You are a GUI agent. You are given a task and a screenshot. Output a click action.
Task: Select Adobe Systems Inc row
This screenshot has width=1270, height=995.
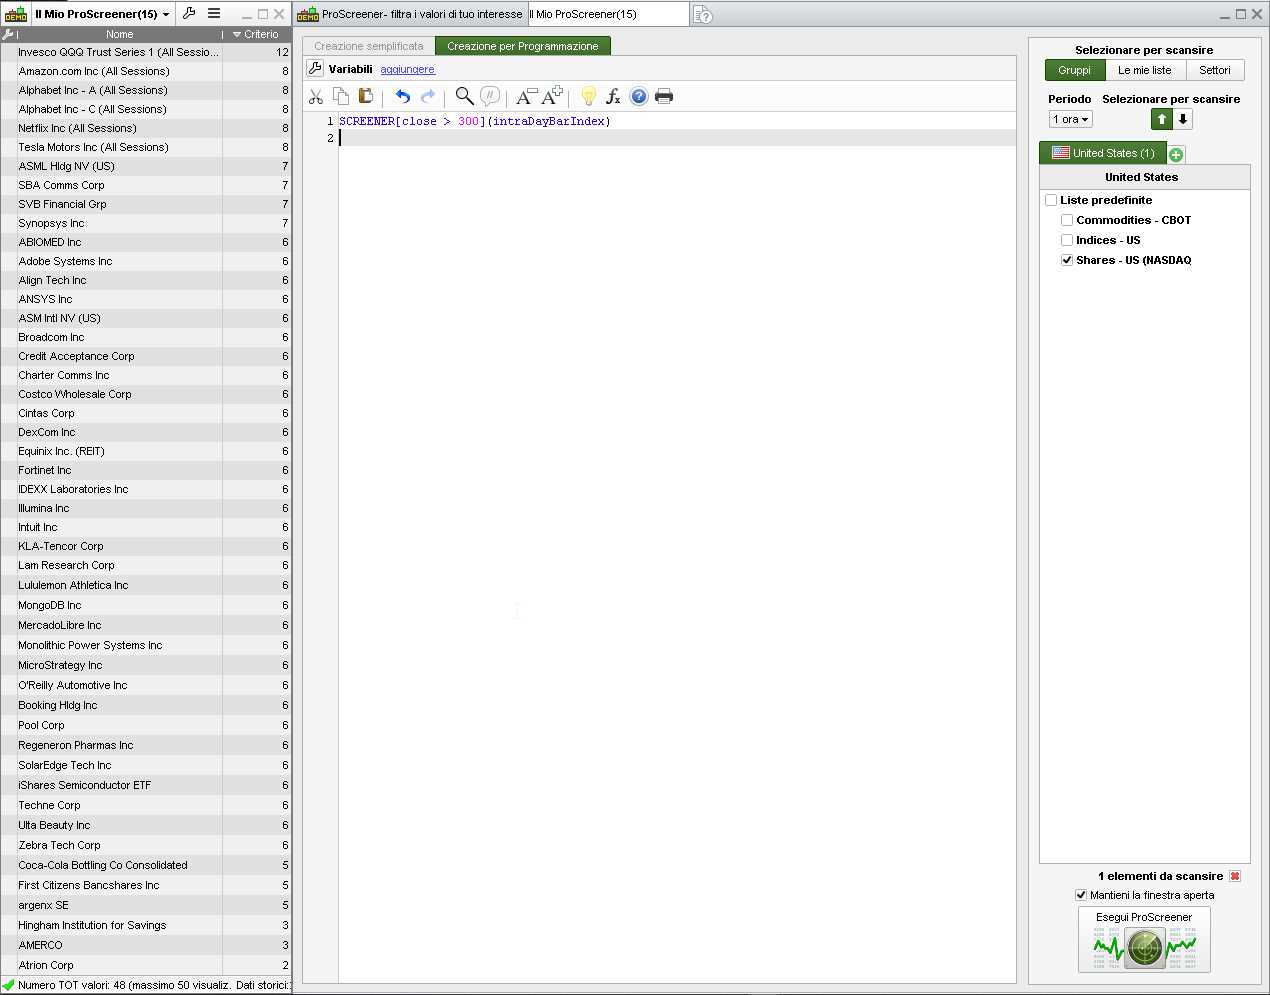[x=146, y=261]
